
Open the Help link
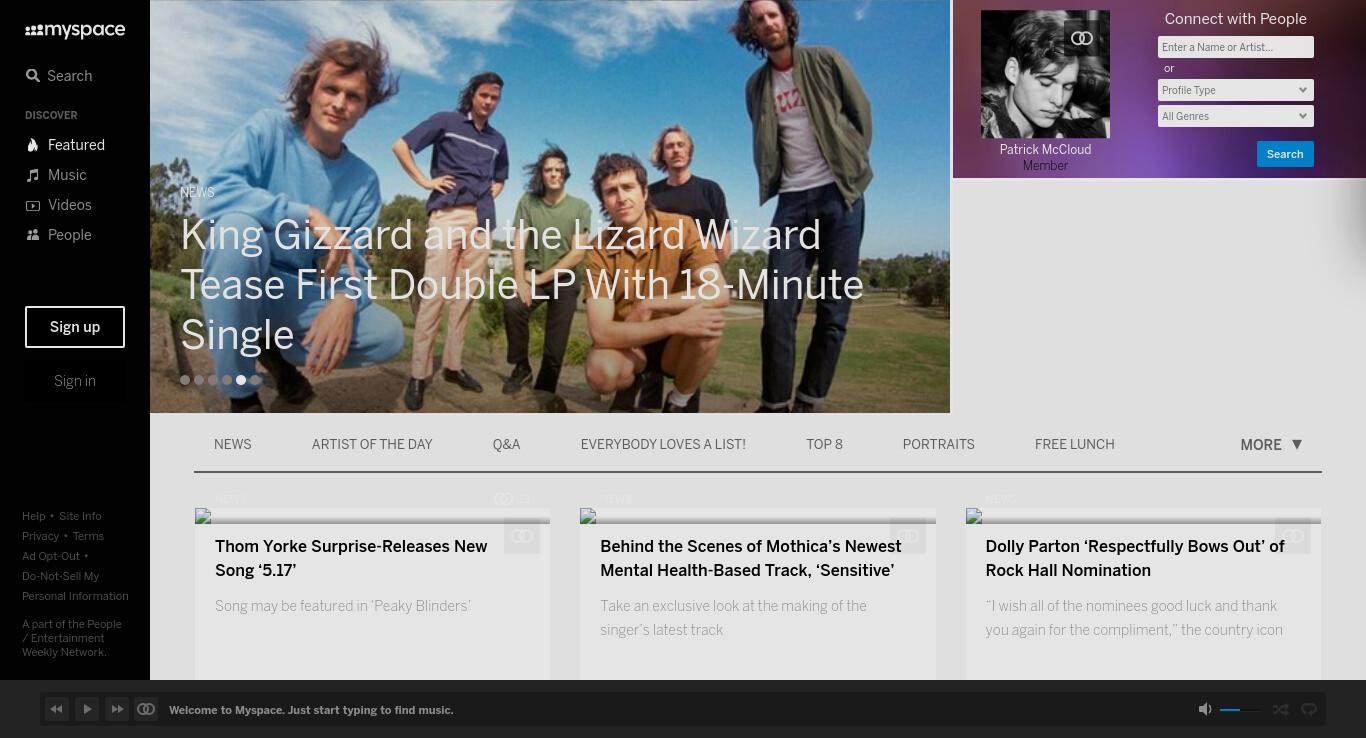tap(34, 516)
